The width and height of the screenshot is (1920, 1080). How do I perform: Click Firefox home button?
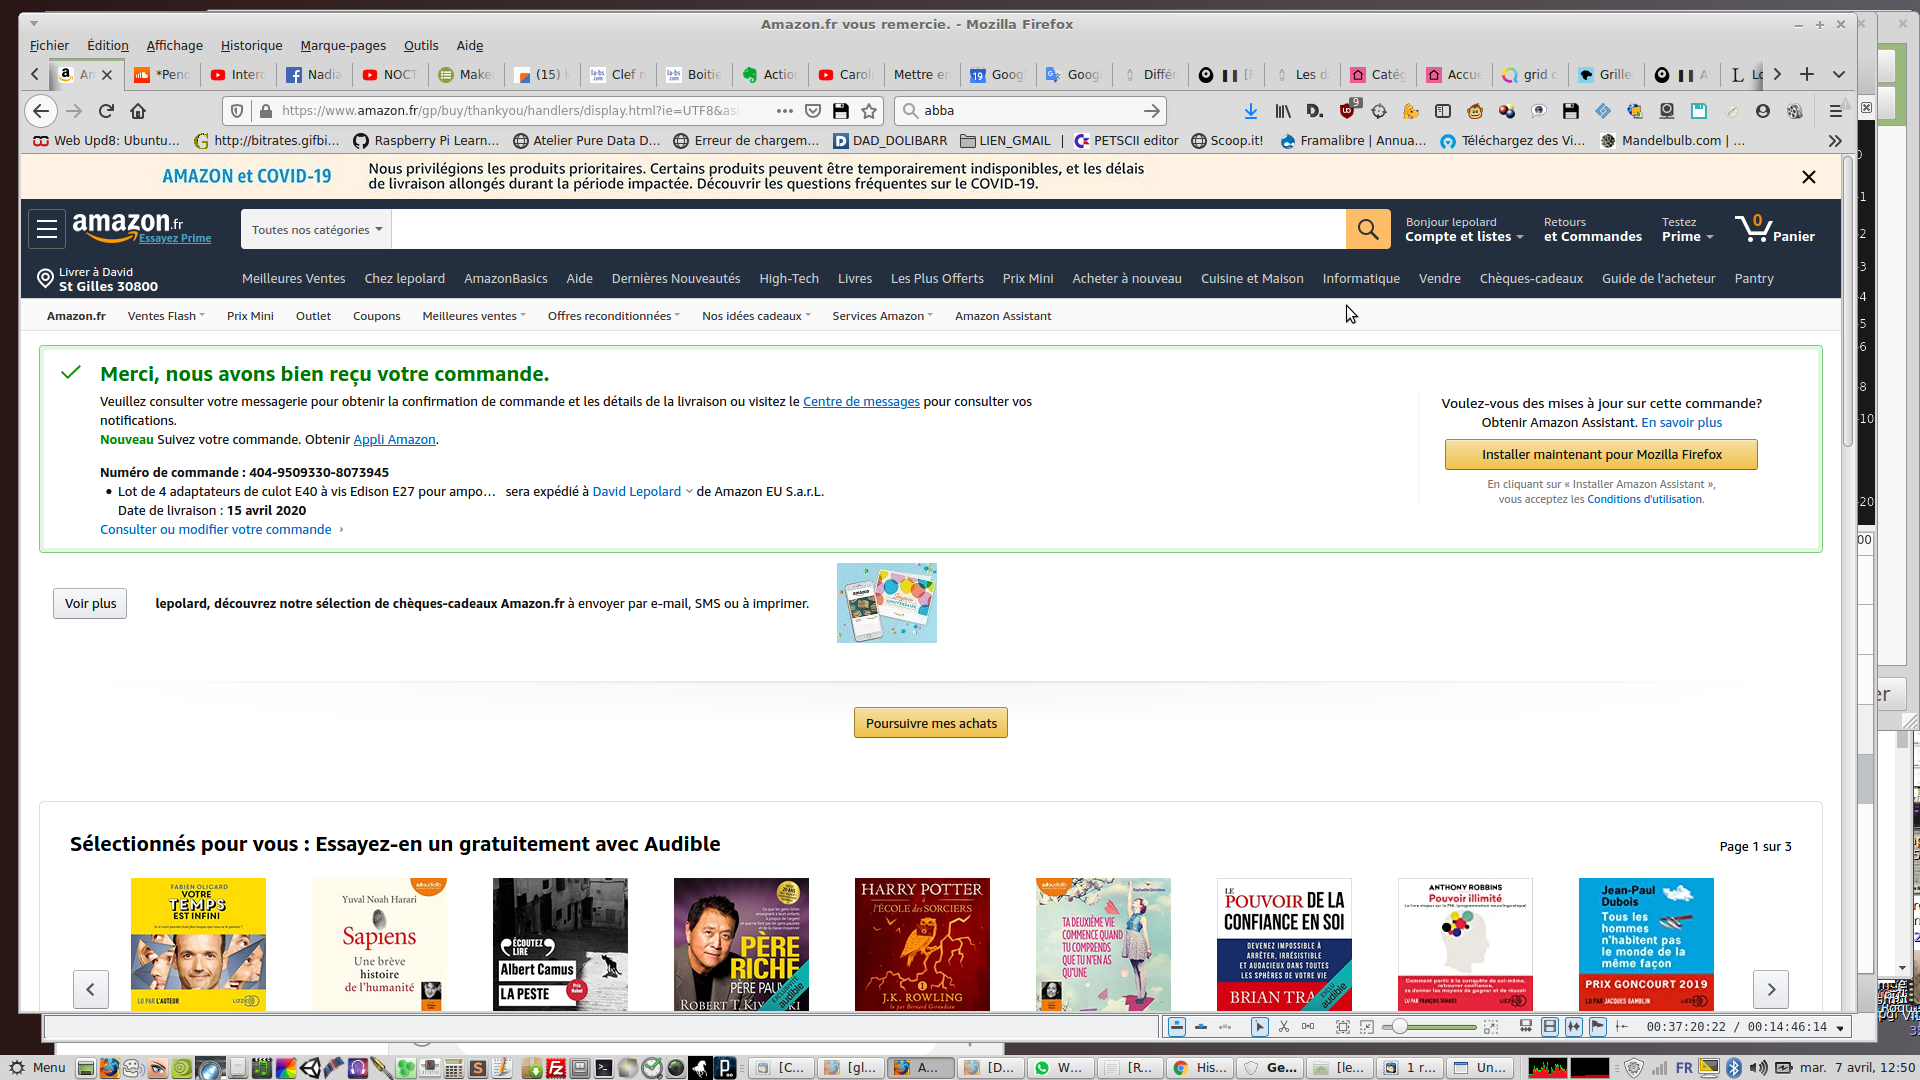138,111
